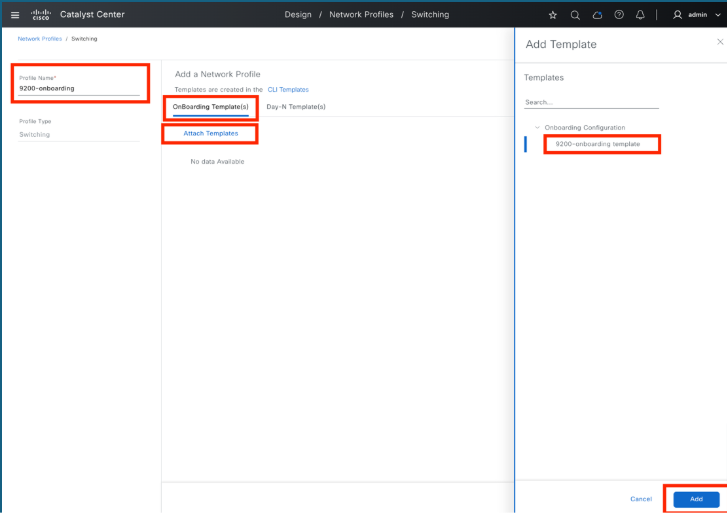Screen dimensions: 727x513
Task: Click the cloud status icon
Action: 597,15
